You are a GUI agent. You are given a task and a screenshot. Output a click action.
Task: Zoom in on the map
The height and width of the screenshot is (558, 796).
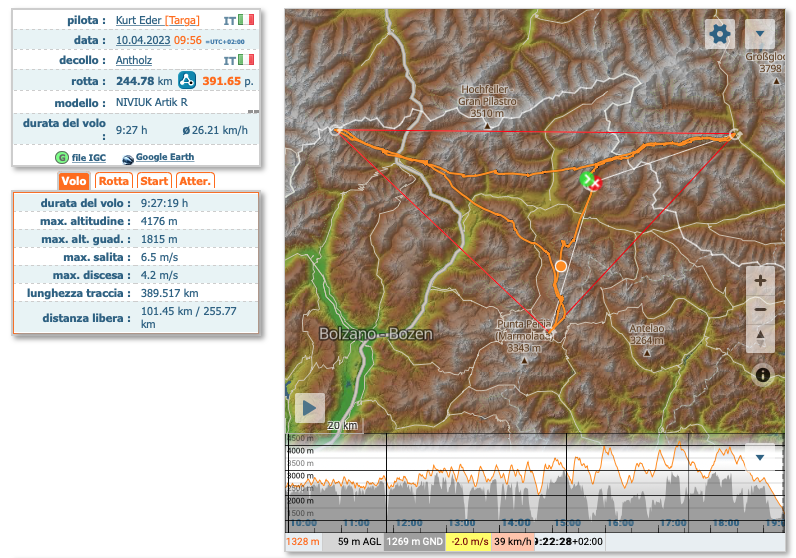[x=760, y=280]
